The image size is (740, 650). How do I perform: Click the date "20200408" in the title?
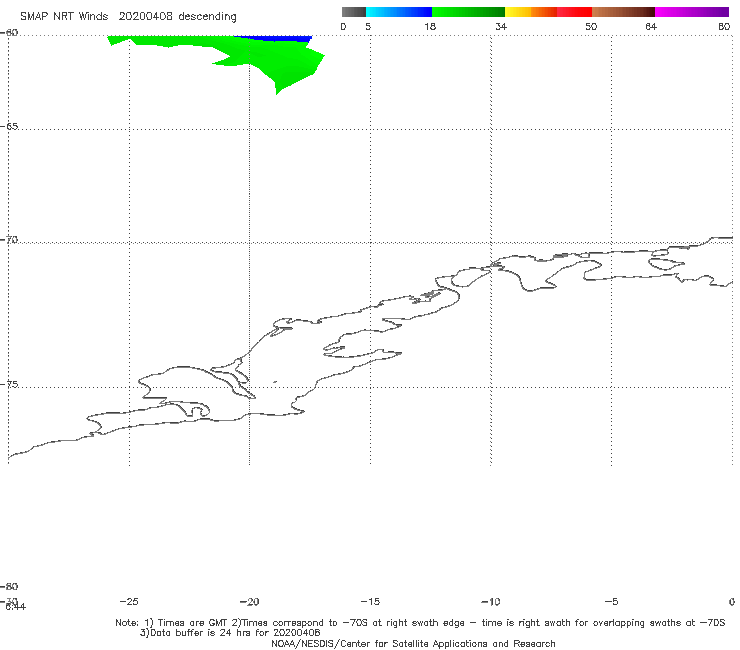[x=145, y=16]
